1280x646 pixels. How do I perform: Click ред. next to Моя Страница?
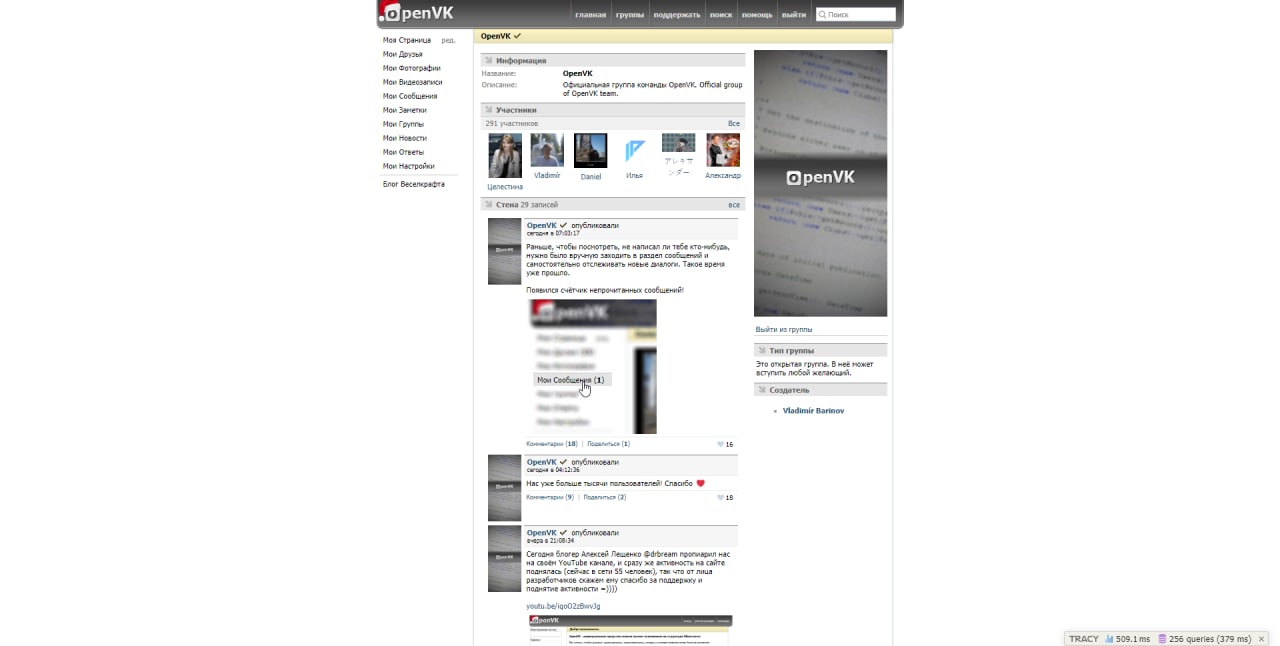click(x=448, y=40)
